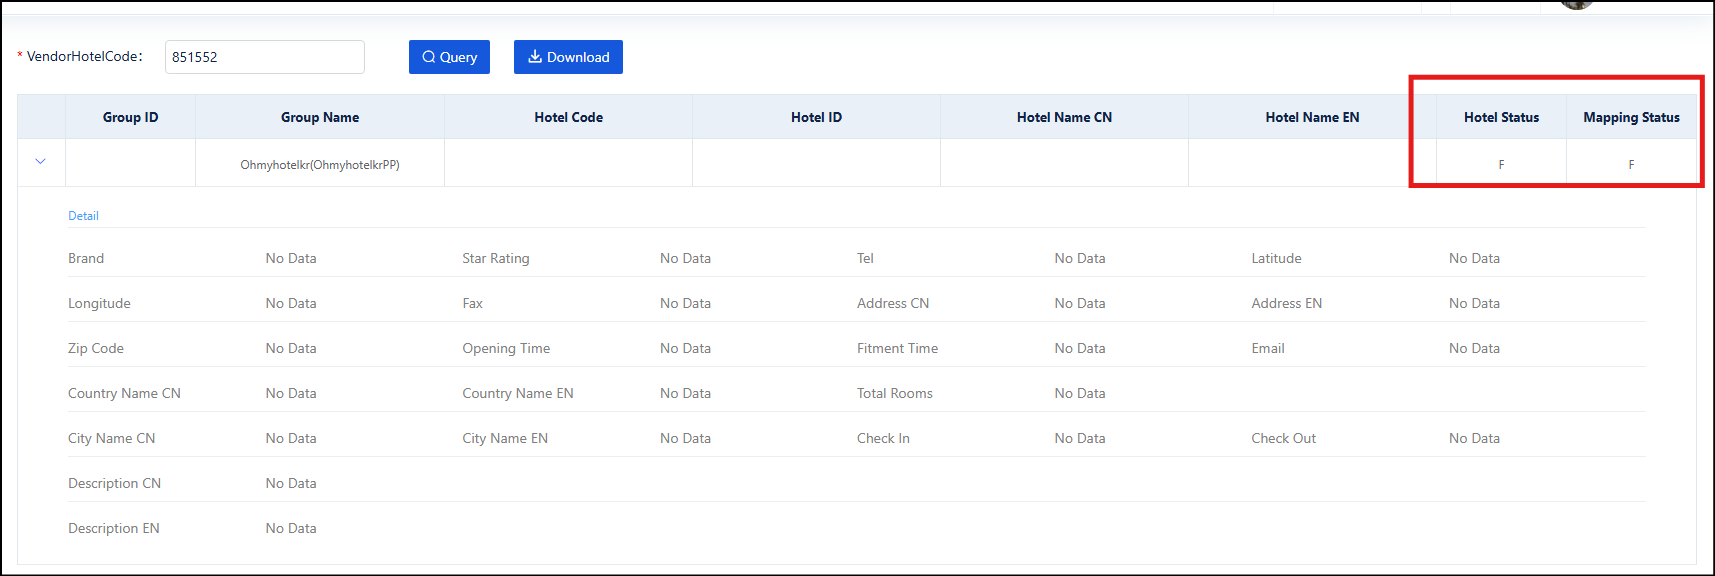Select the Hotel Name EN column header

click(1312, 117)
